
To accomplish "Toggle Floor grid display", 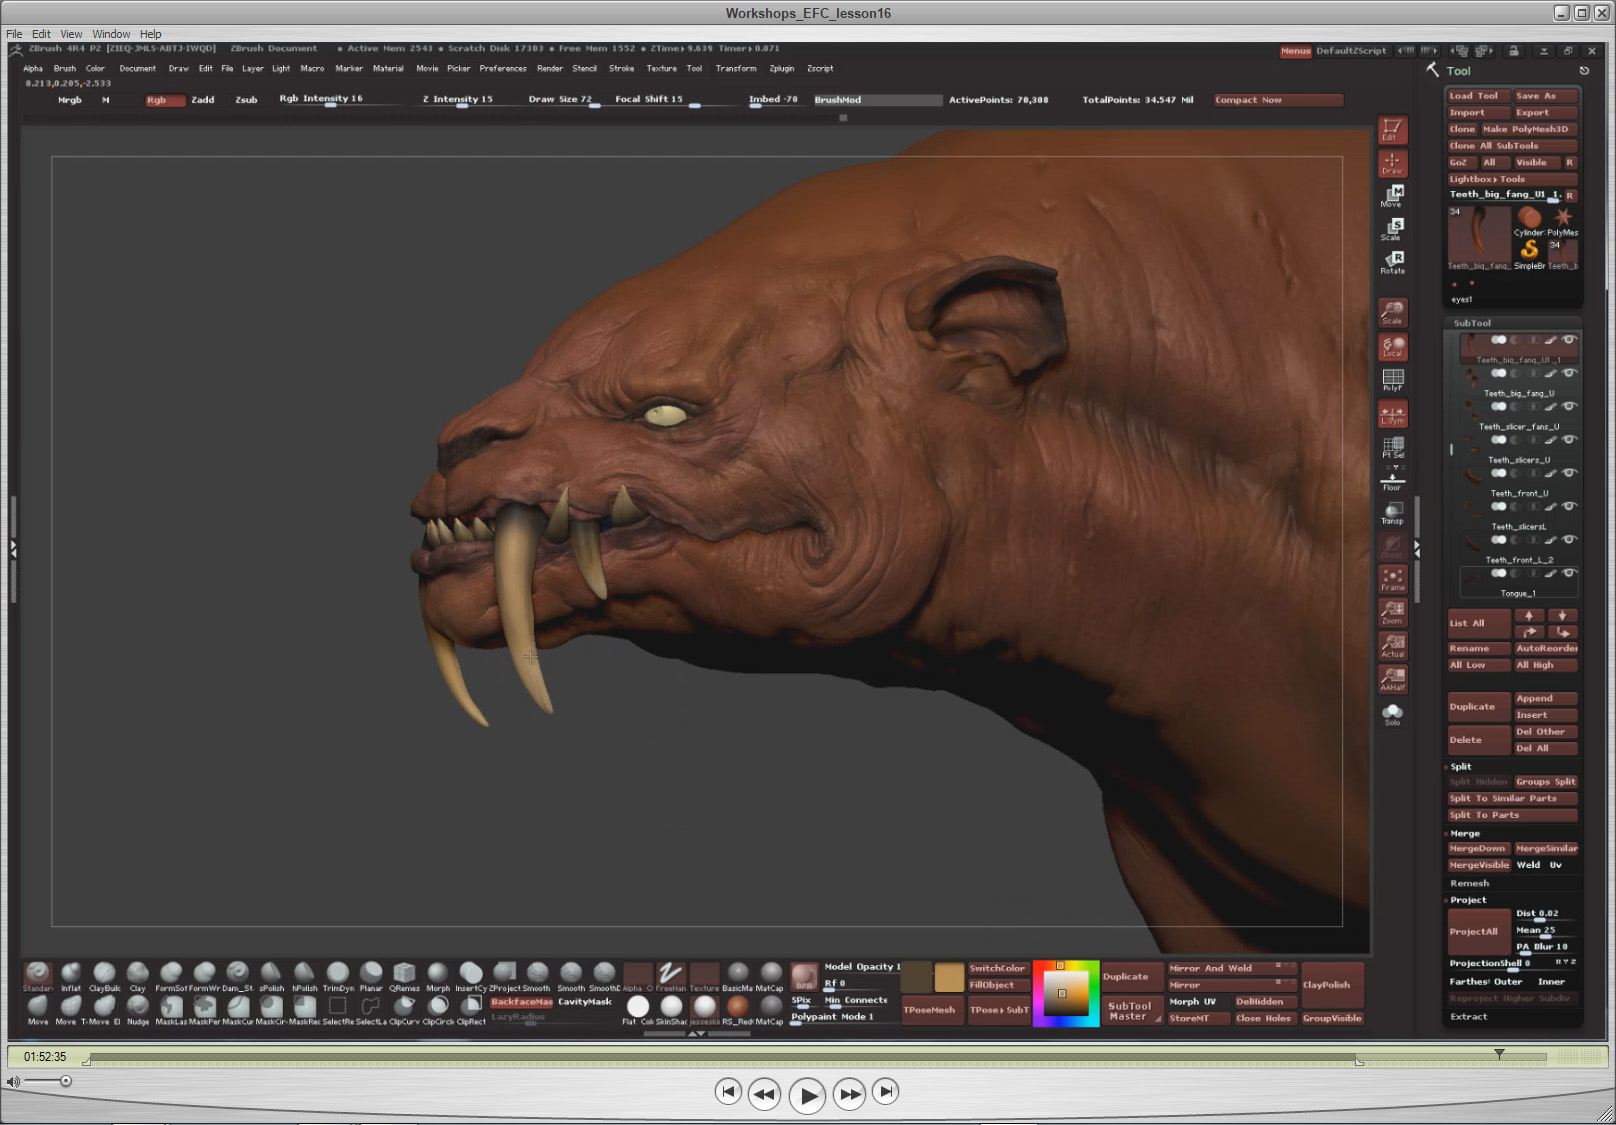I will [x=1392, y=479].
